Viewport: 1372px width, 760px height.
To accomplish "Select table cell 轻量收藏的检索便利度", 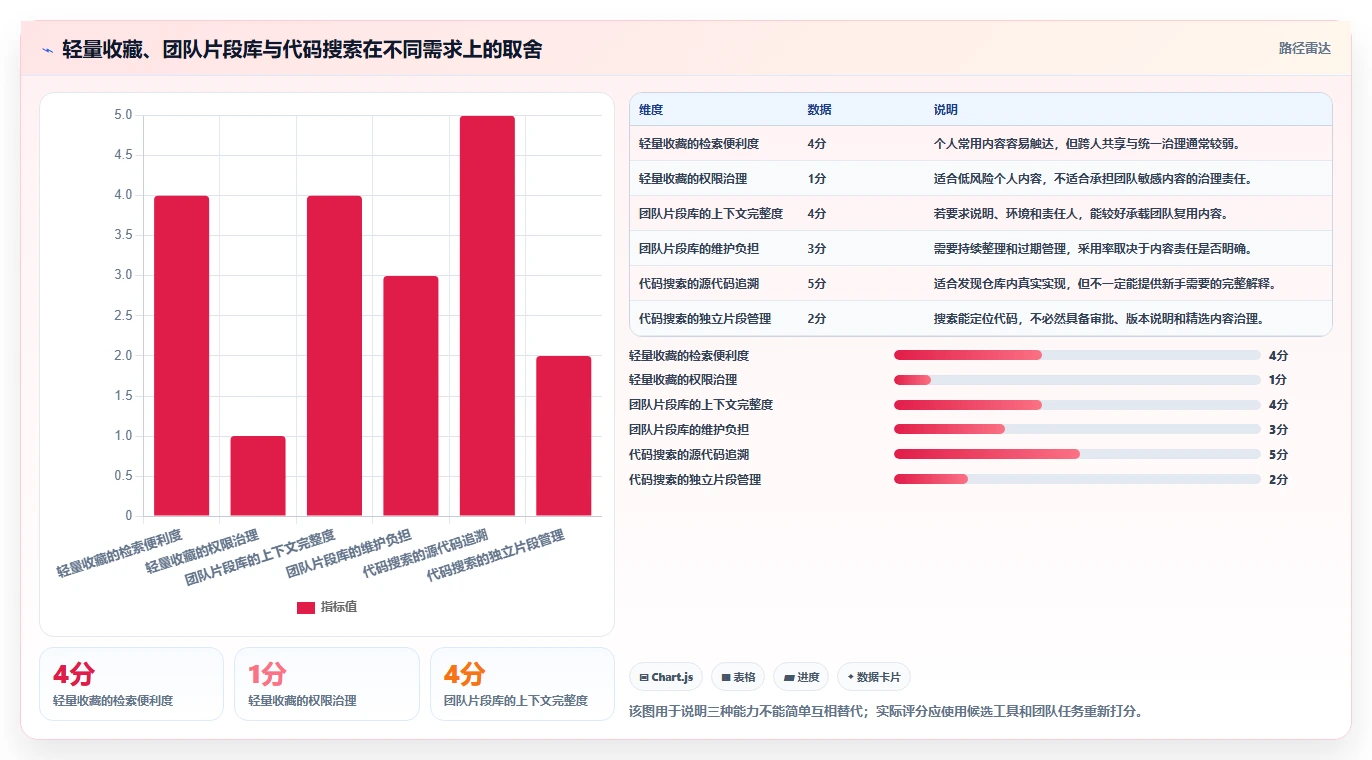I will click(x=699, y=144).
